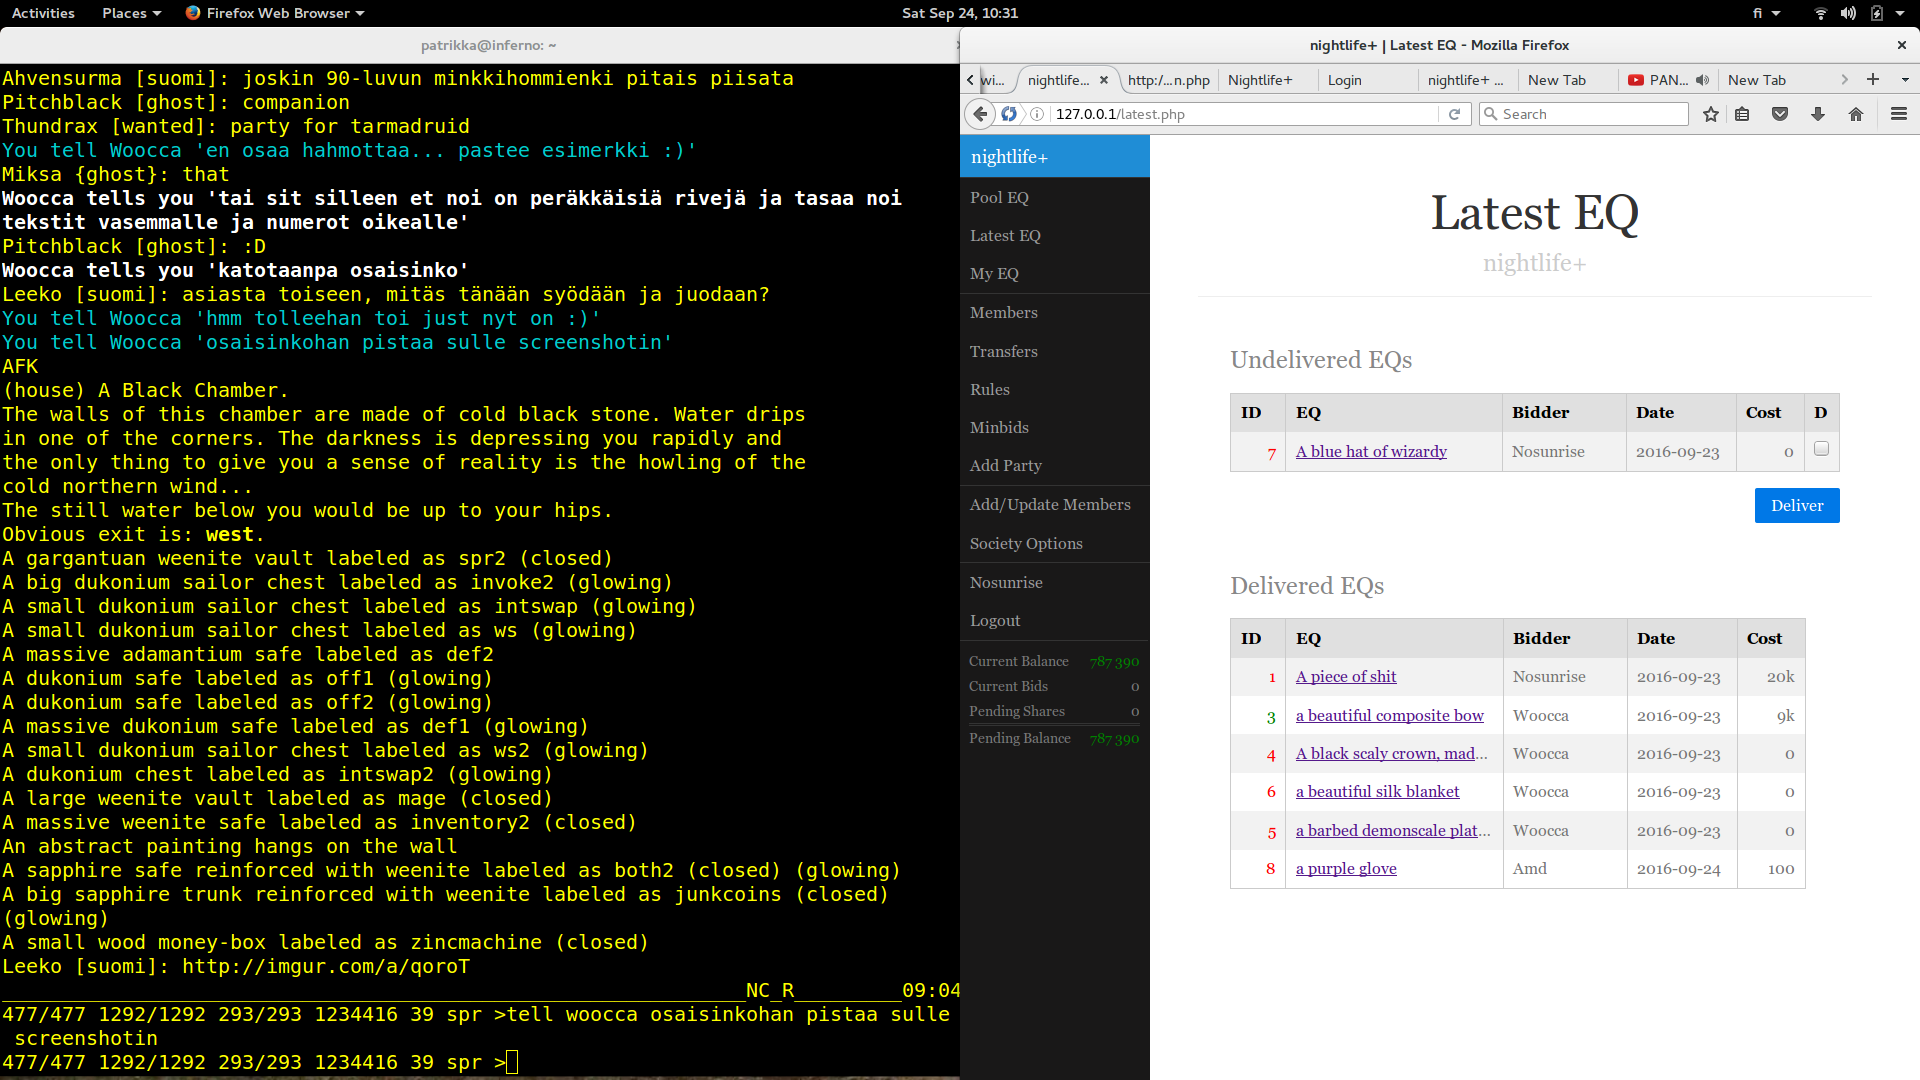Open 'A blue hat of wizardy' link
Screen dimensions: 1920x1080
1371,452
